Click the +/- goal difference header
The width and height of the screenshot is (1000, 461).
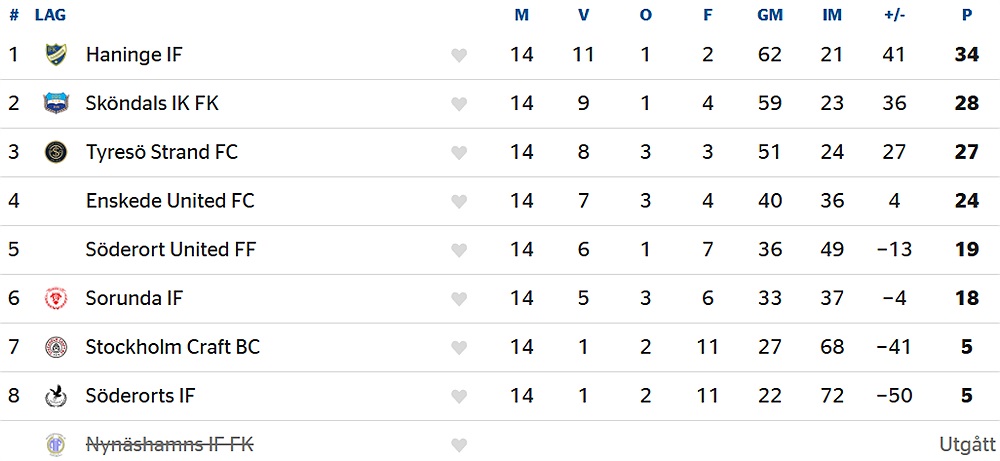[x=895, y=15]
